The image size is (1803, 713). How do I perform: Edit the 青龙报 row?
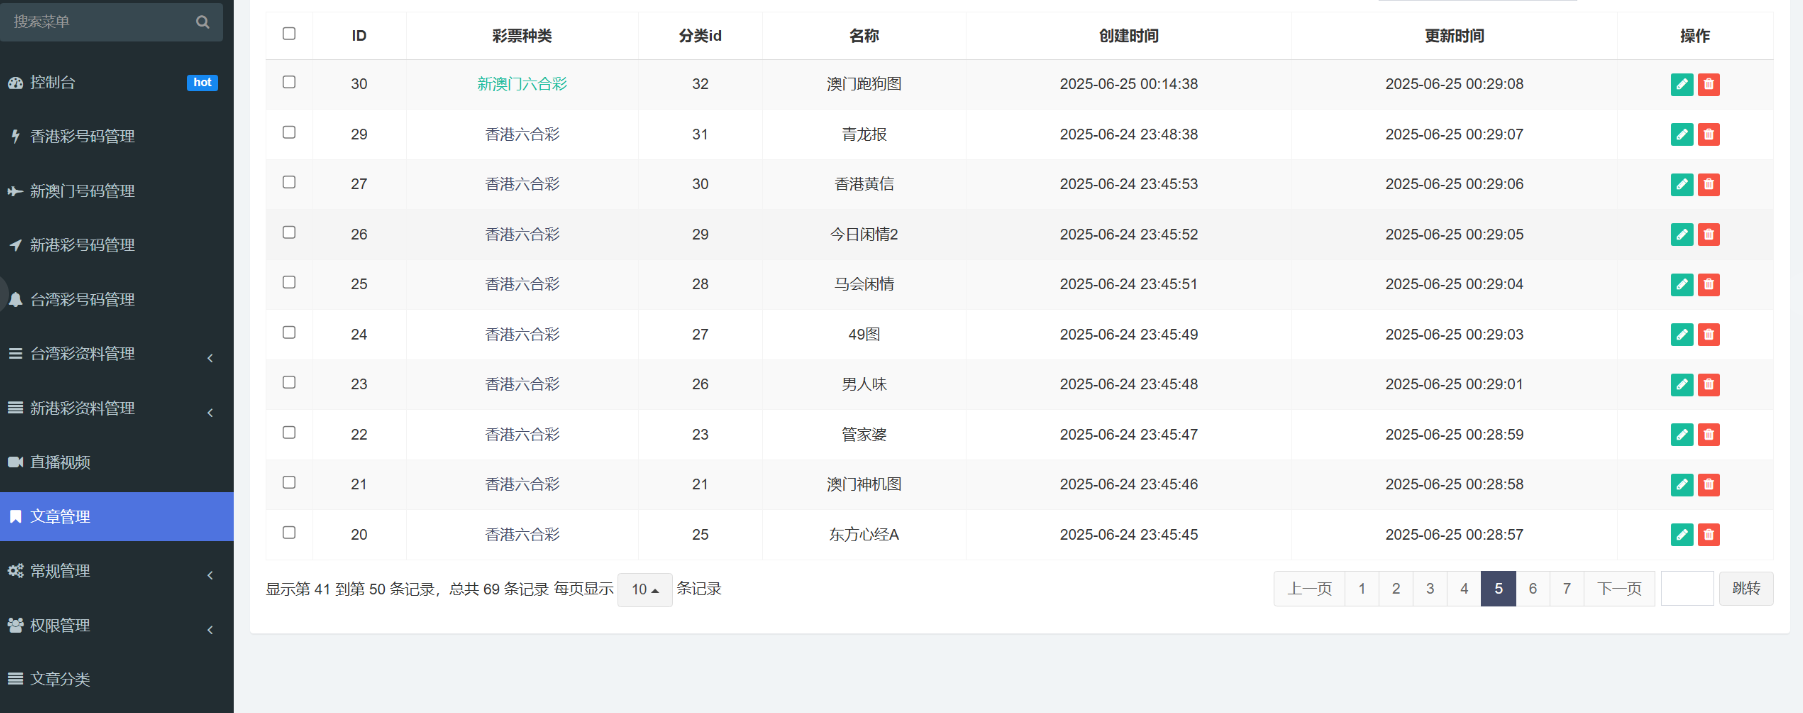[1682, 134]
